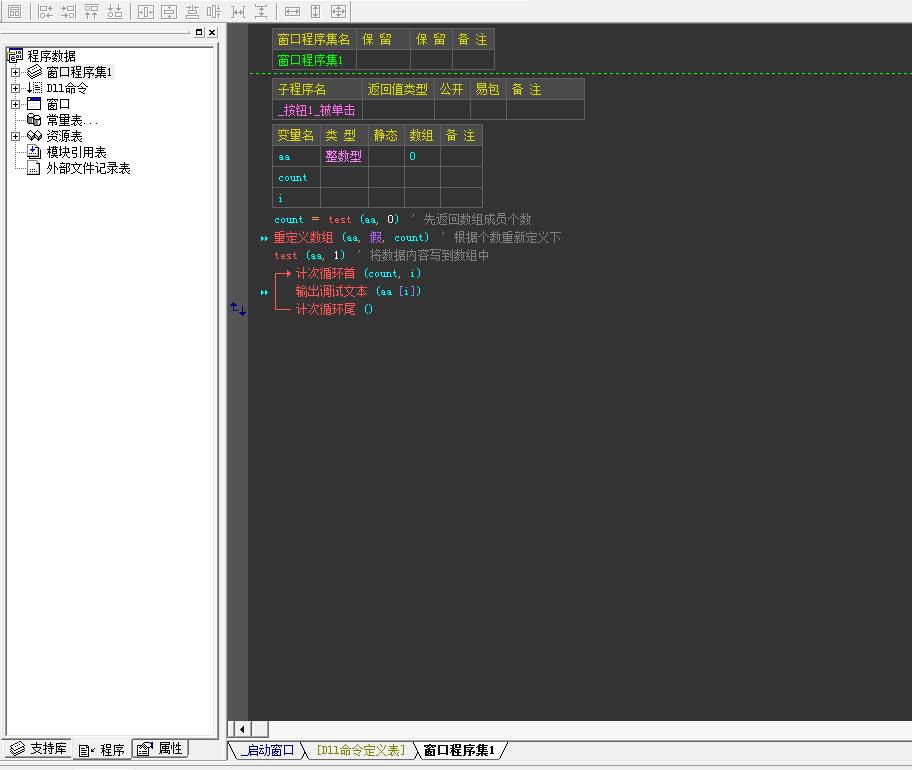Viewport: 912px width, 770px height.
Task: Click the make same width icon
Action: coord(292,11)
